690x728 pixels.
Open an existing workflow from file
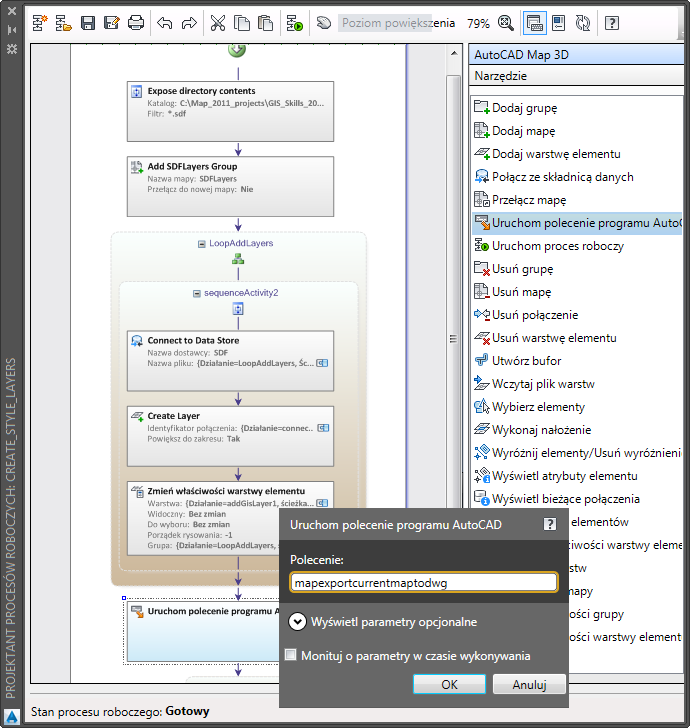(63, 23)
